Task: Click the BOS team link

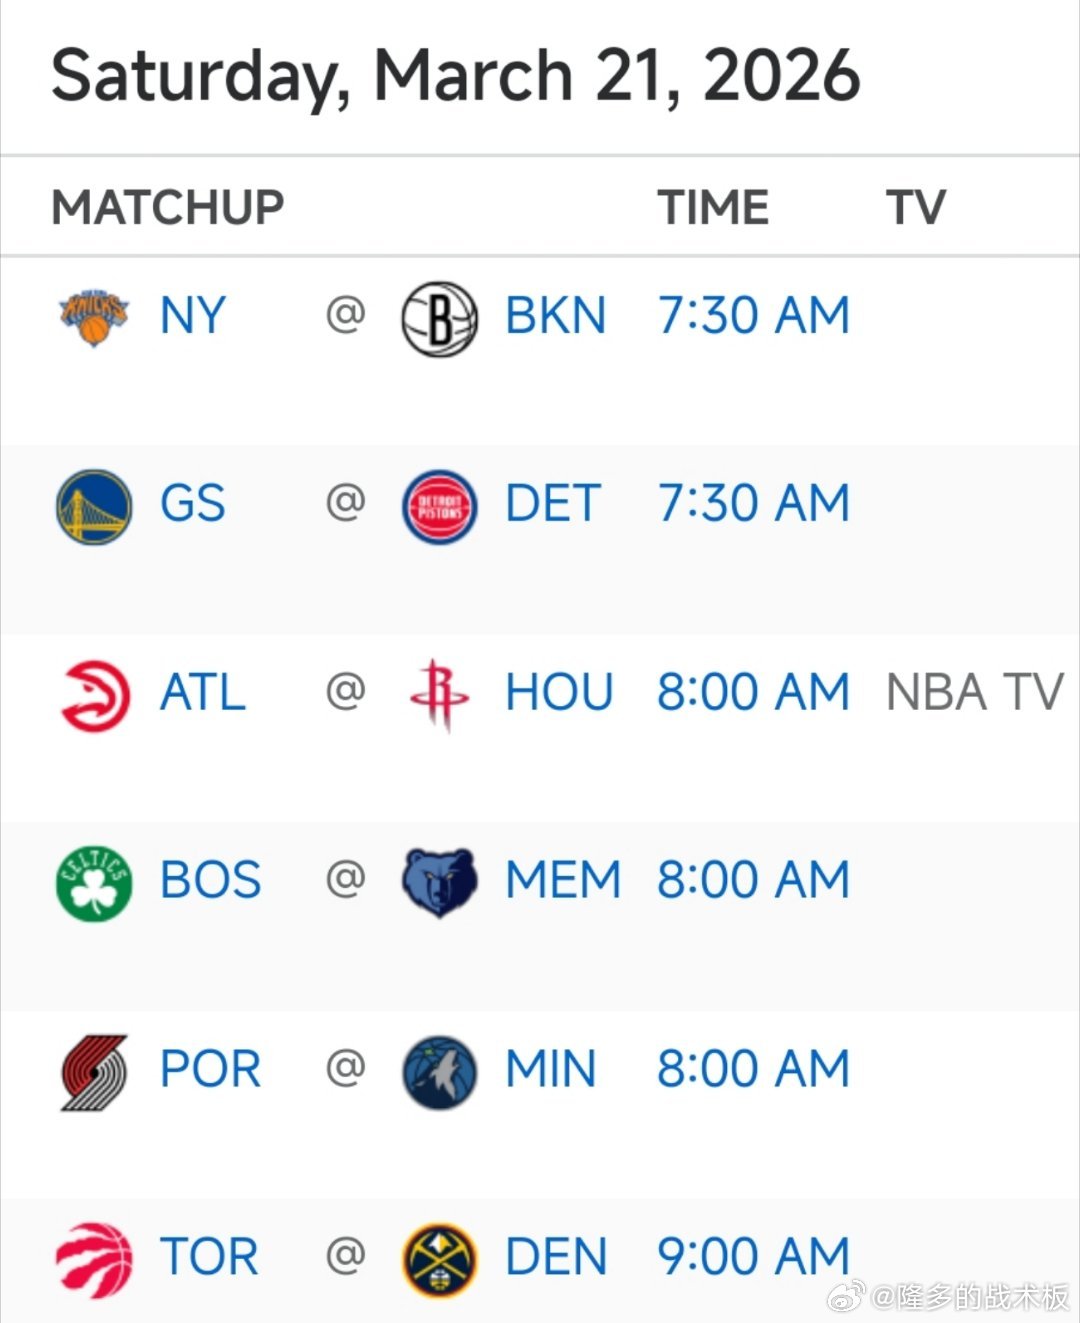Action: pos(211,880)
